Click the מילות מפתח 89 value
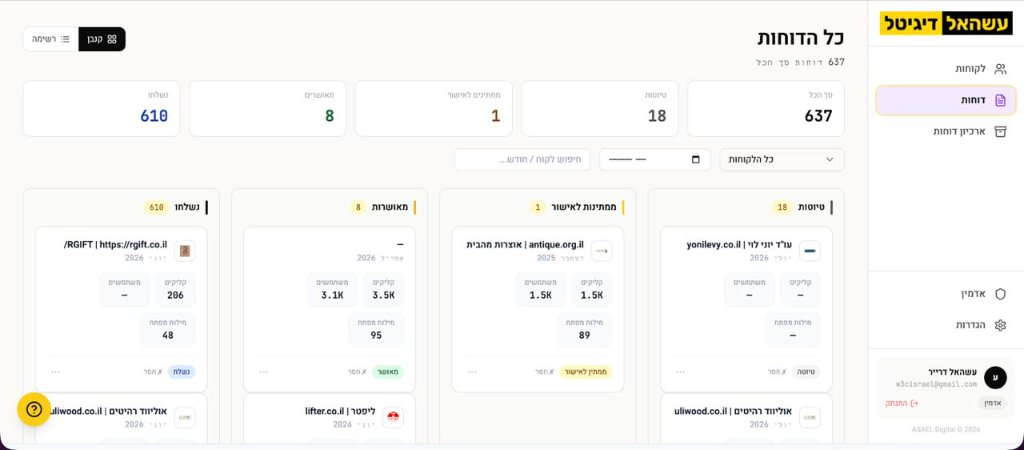This screenshot has width=1024, height=450. pos(584,335)
